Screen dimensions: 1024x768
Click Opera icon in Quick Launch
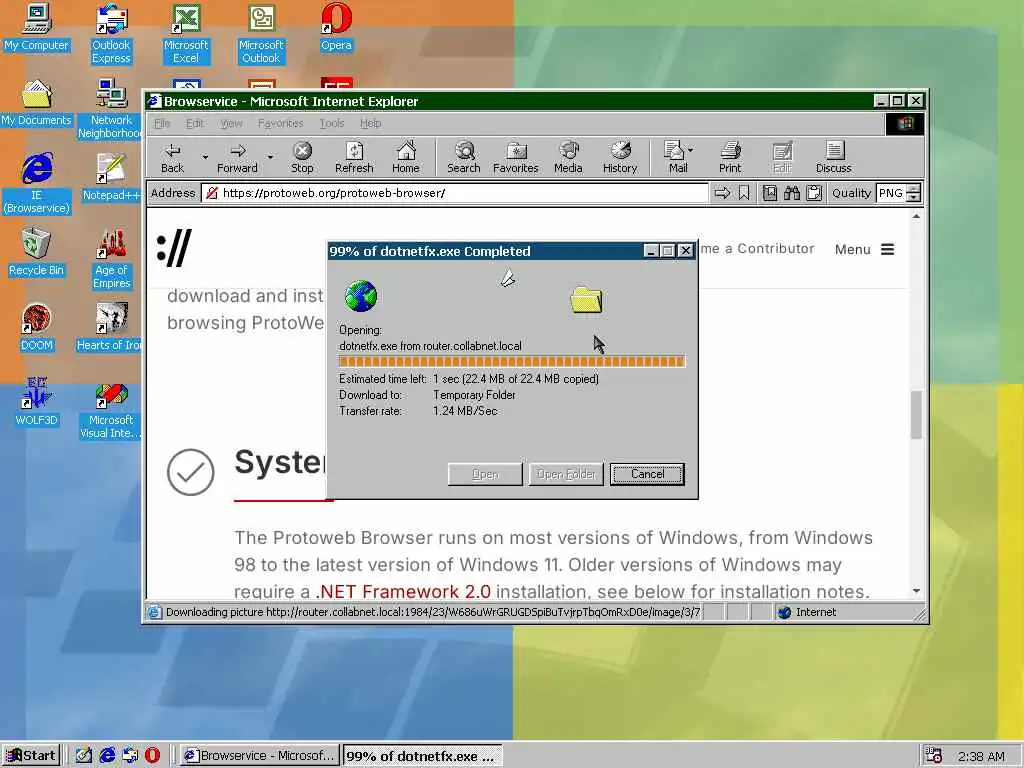(152, 755)
